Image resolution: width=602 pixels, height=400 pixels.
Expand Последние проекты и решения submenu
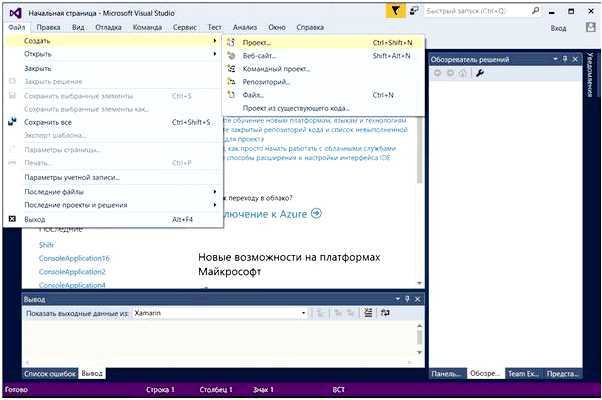(215, 205)
